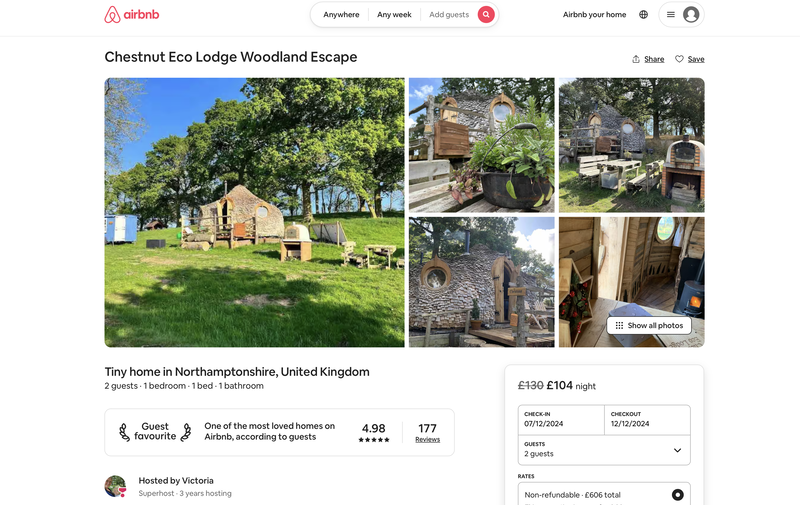Click the Airbnb logo
The height and width of the screenshot is (505, 800).
pos(132,14)
